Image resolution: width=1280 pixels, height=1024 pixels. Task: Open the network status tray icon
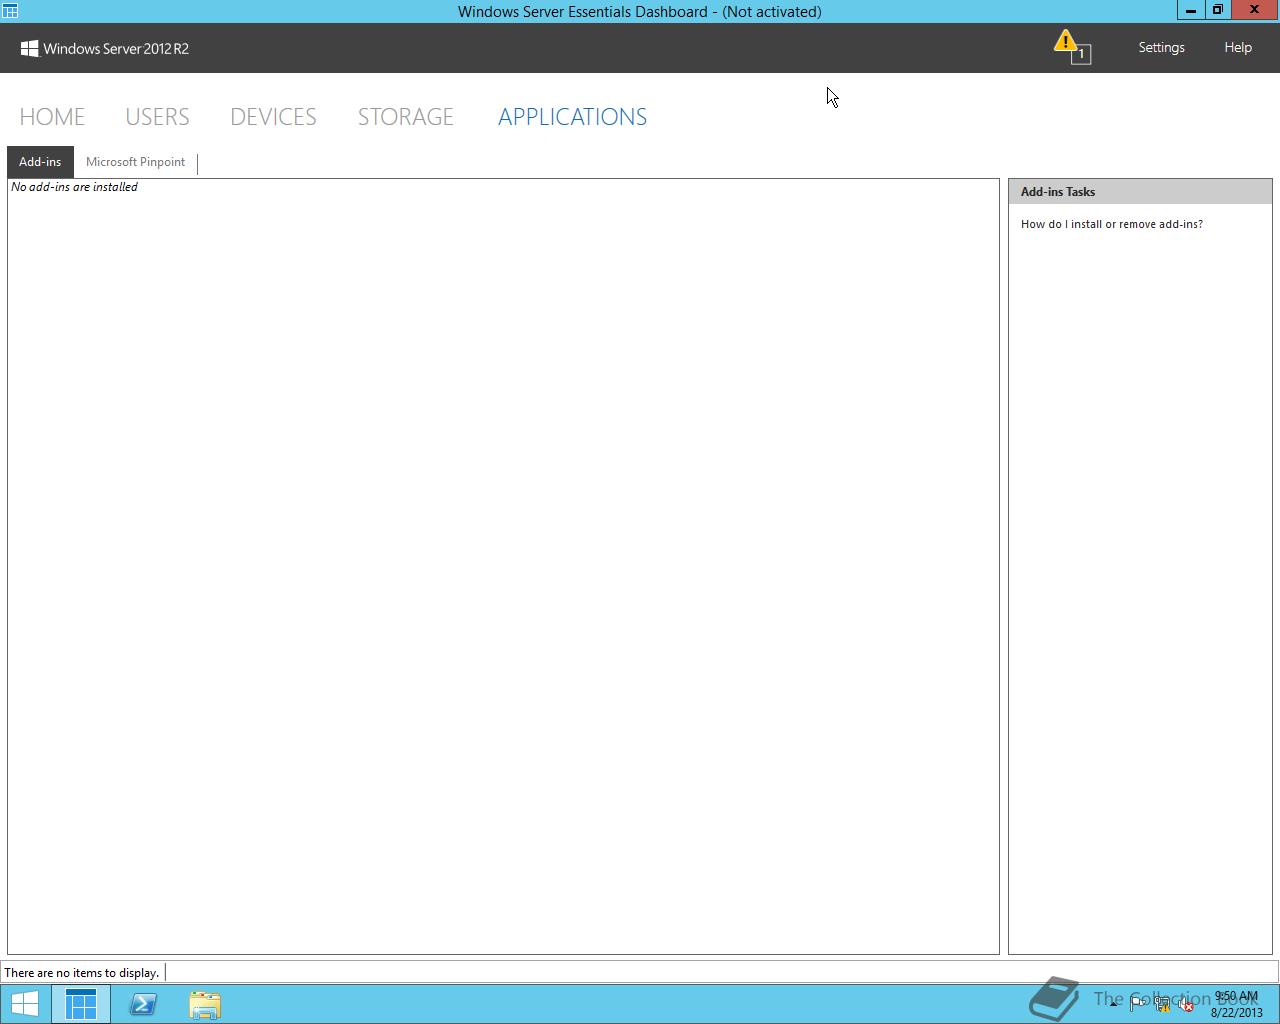coord(1162,1004)
